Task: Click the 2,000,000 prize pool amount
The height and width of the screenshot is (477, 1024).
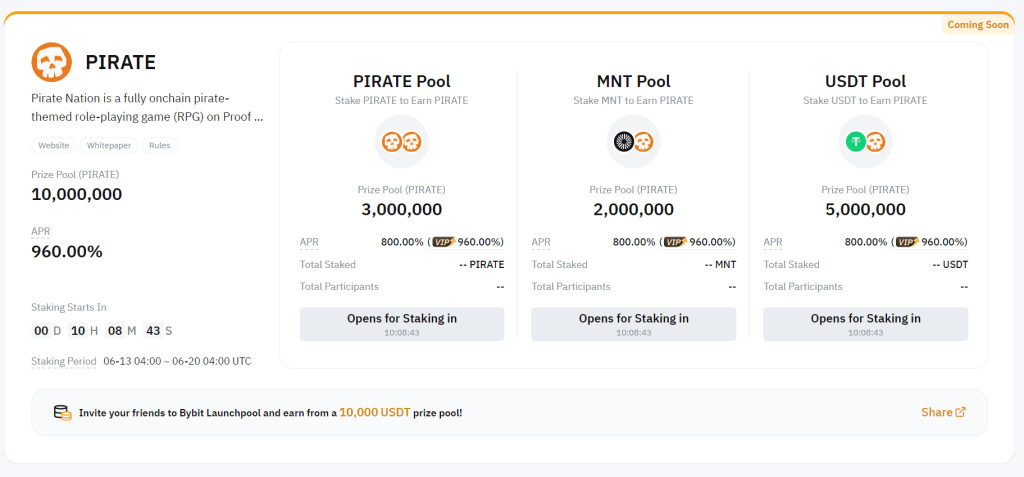Action: [x=633, y=210]
